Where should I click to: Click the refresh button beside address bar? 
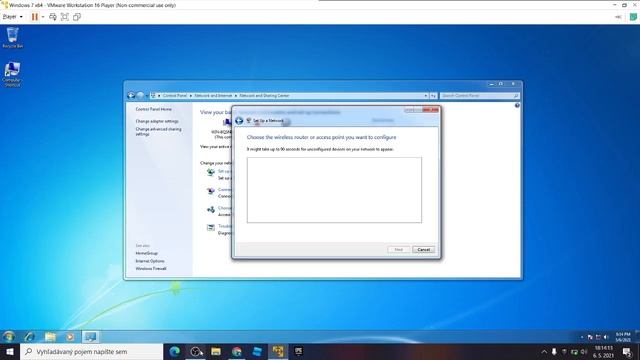[x=433, y=96]
